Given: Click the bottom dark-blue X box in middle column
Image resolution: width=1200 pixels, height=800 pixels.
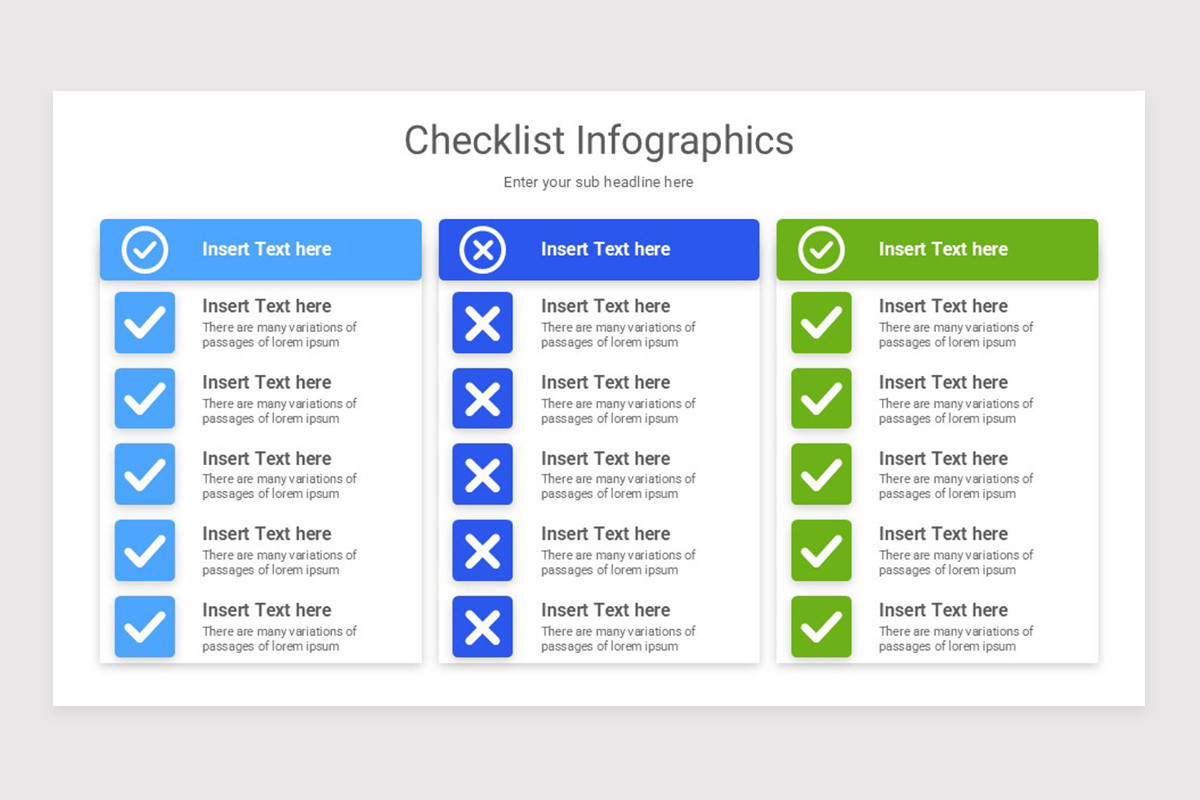Looking at the screenshot, I should tap(482, 627).
